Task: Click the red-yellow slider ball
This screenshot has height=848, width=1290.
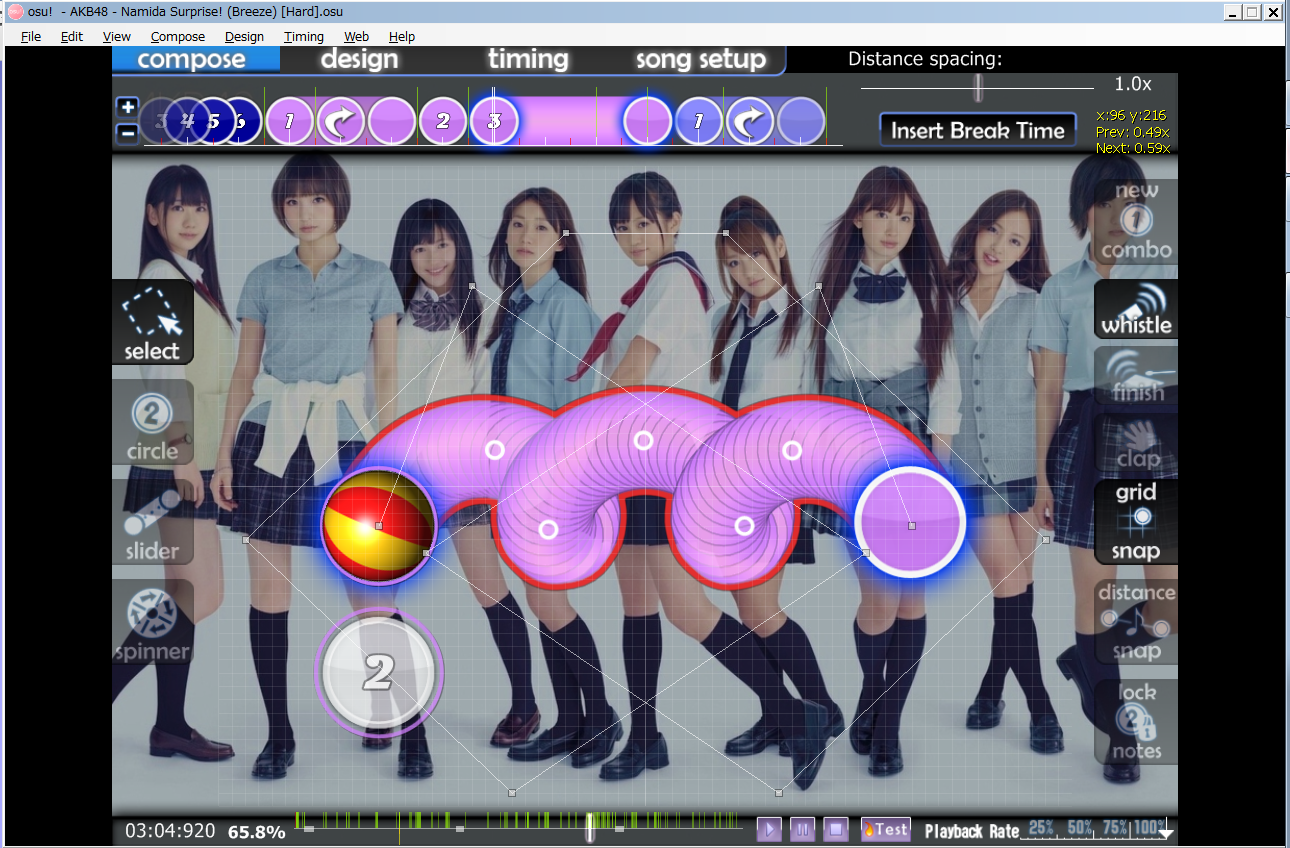Action: click(378, 525)
